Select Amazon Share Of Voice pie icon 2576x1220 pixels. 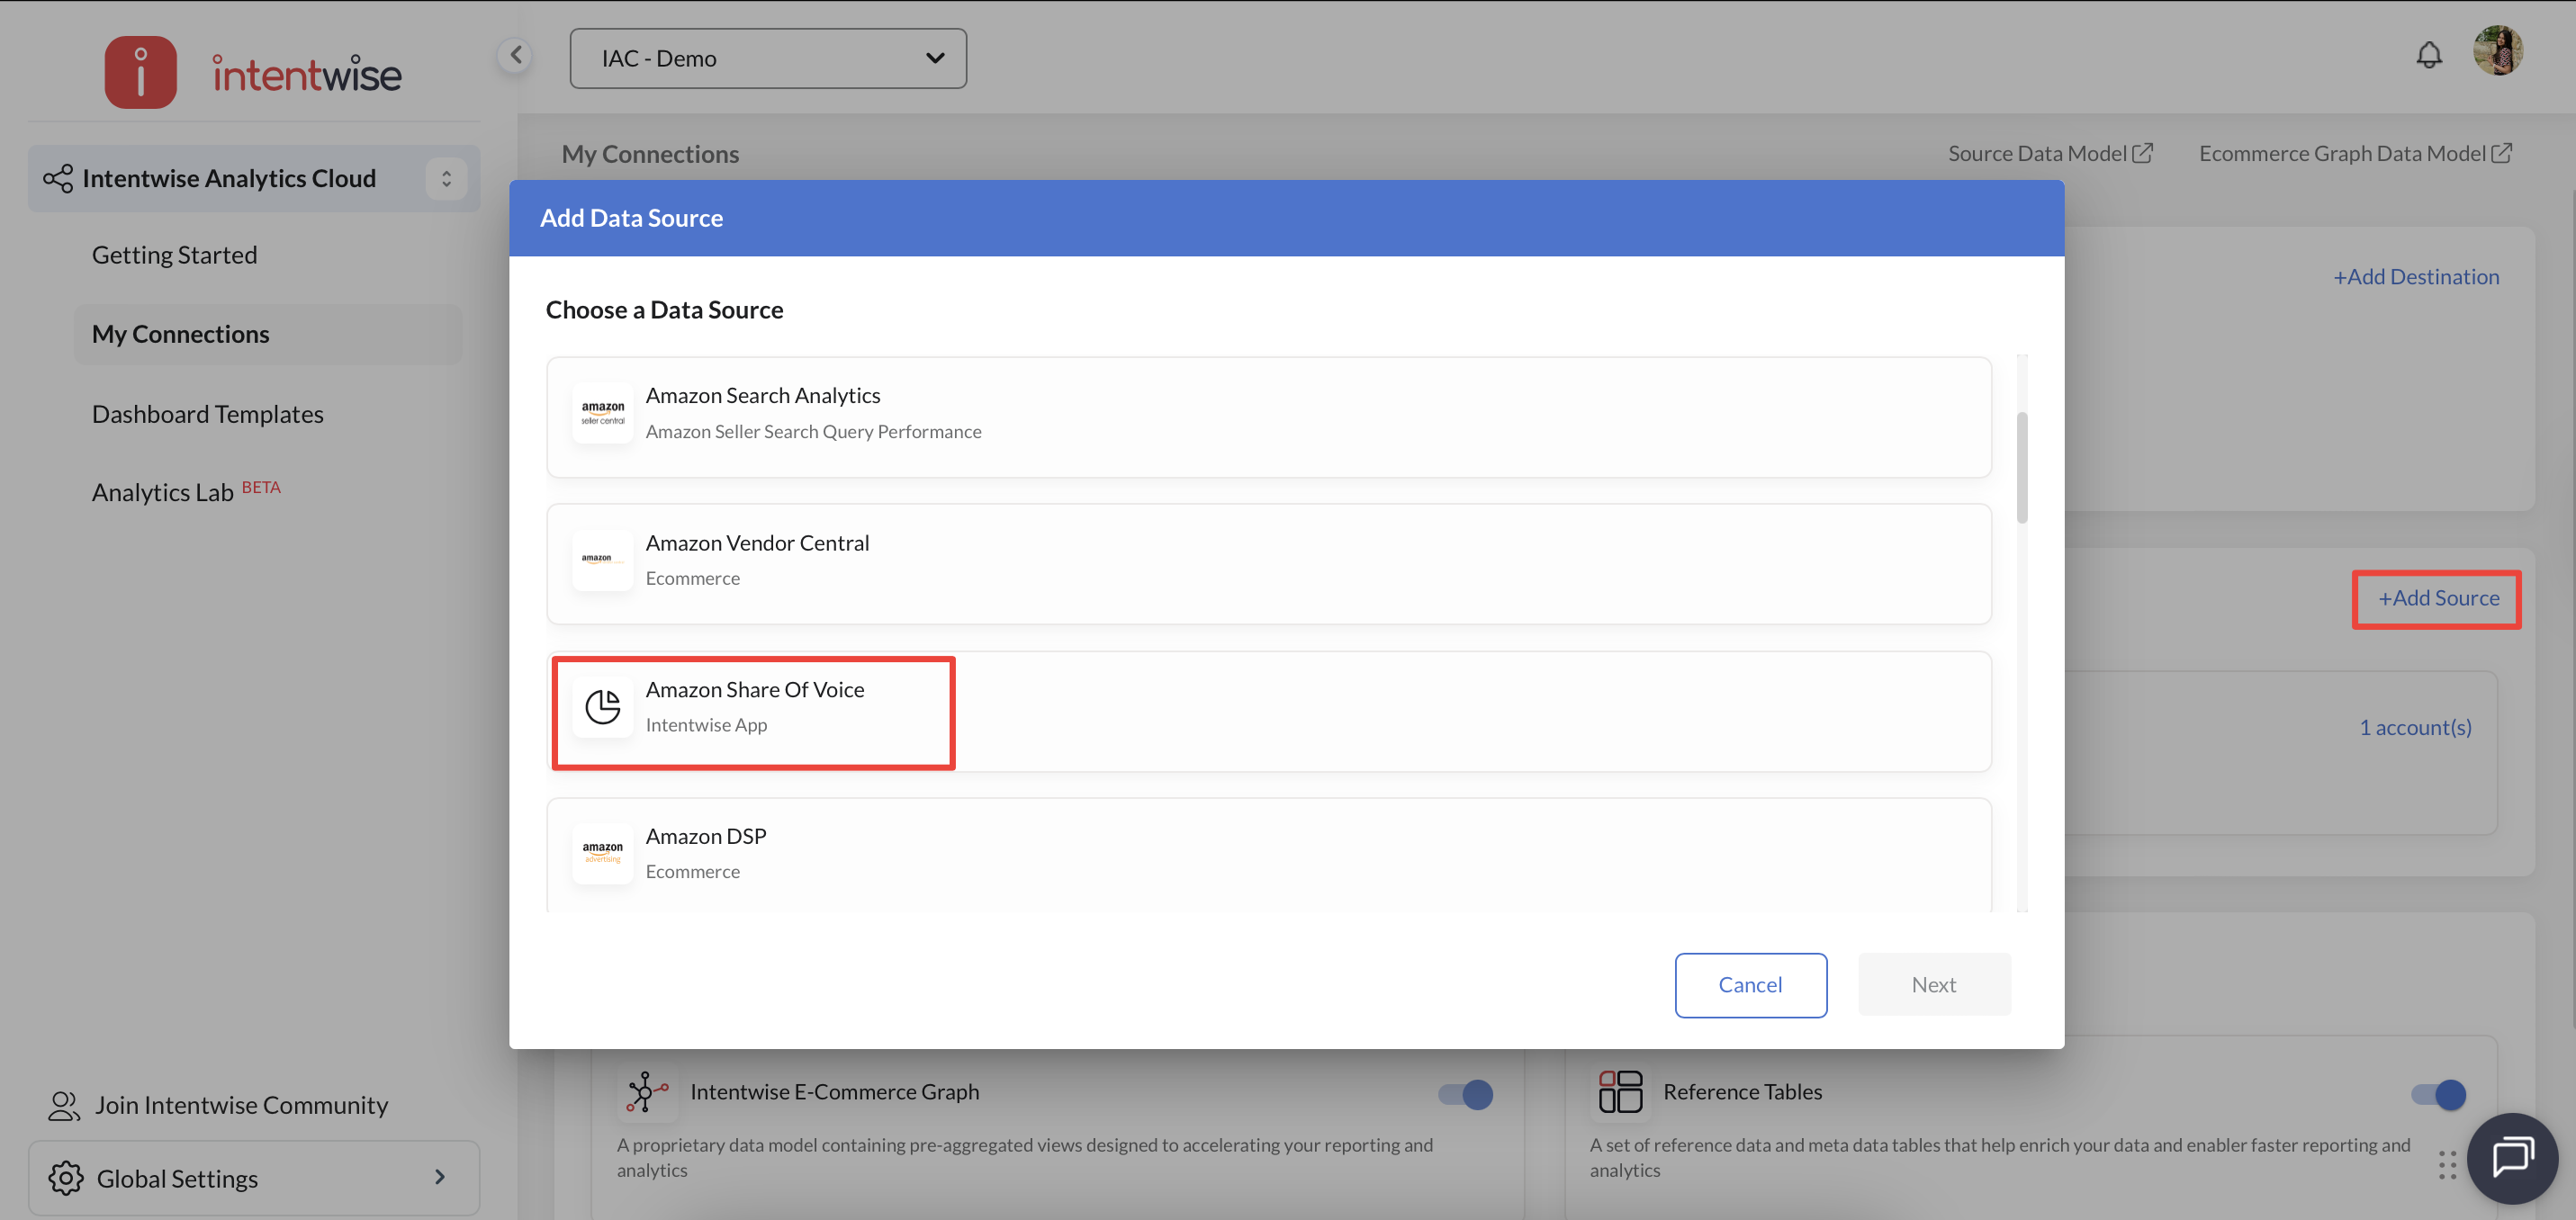click(x=602, y=707)
